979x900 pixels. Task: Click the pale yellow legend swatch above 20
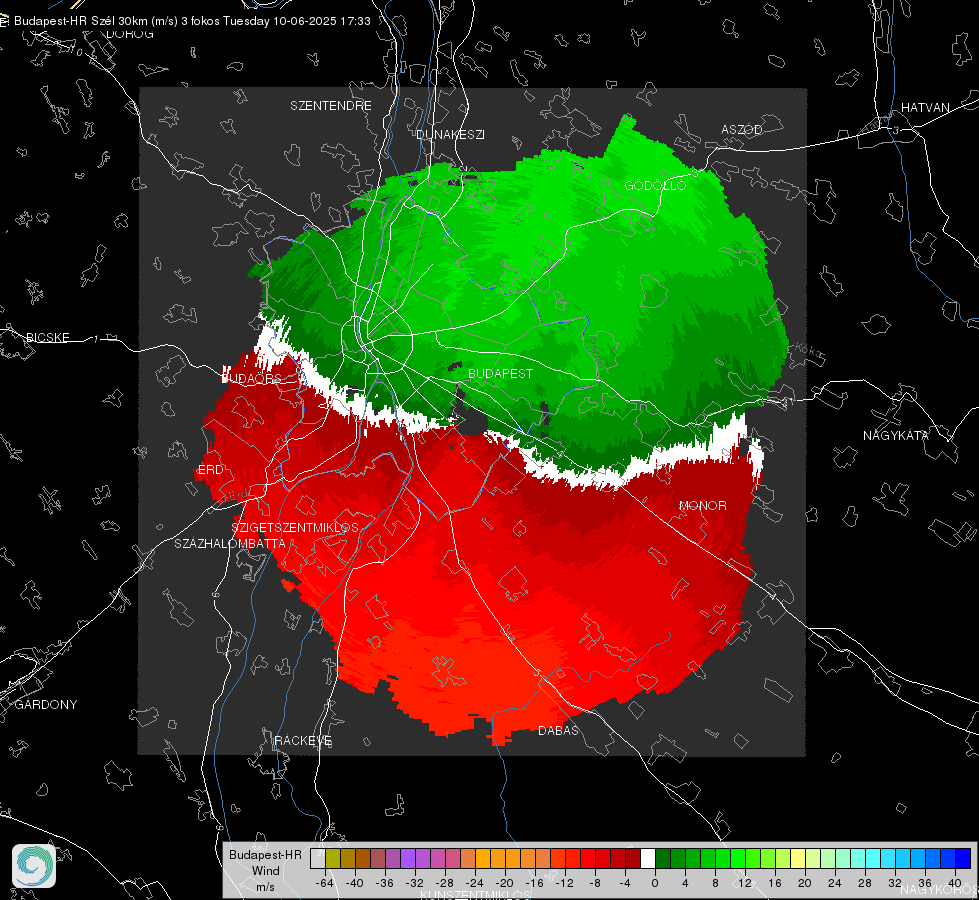(798, 858)
